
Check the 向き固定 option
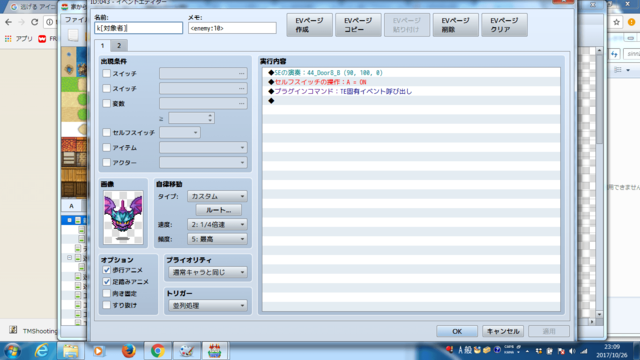[x=107, y=293]
